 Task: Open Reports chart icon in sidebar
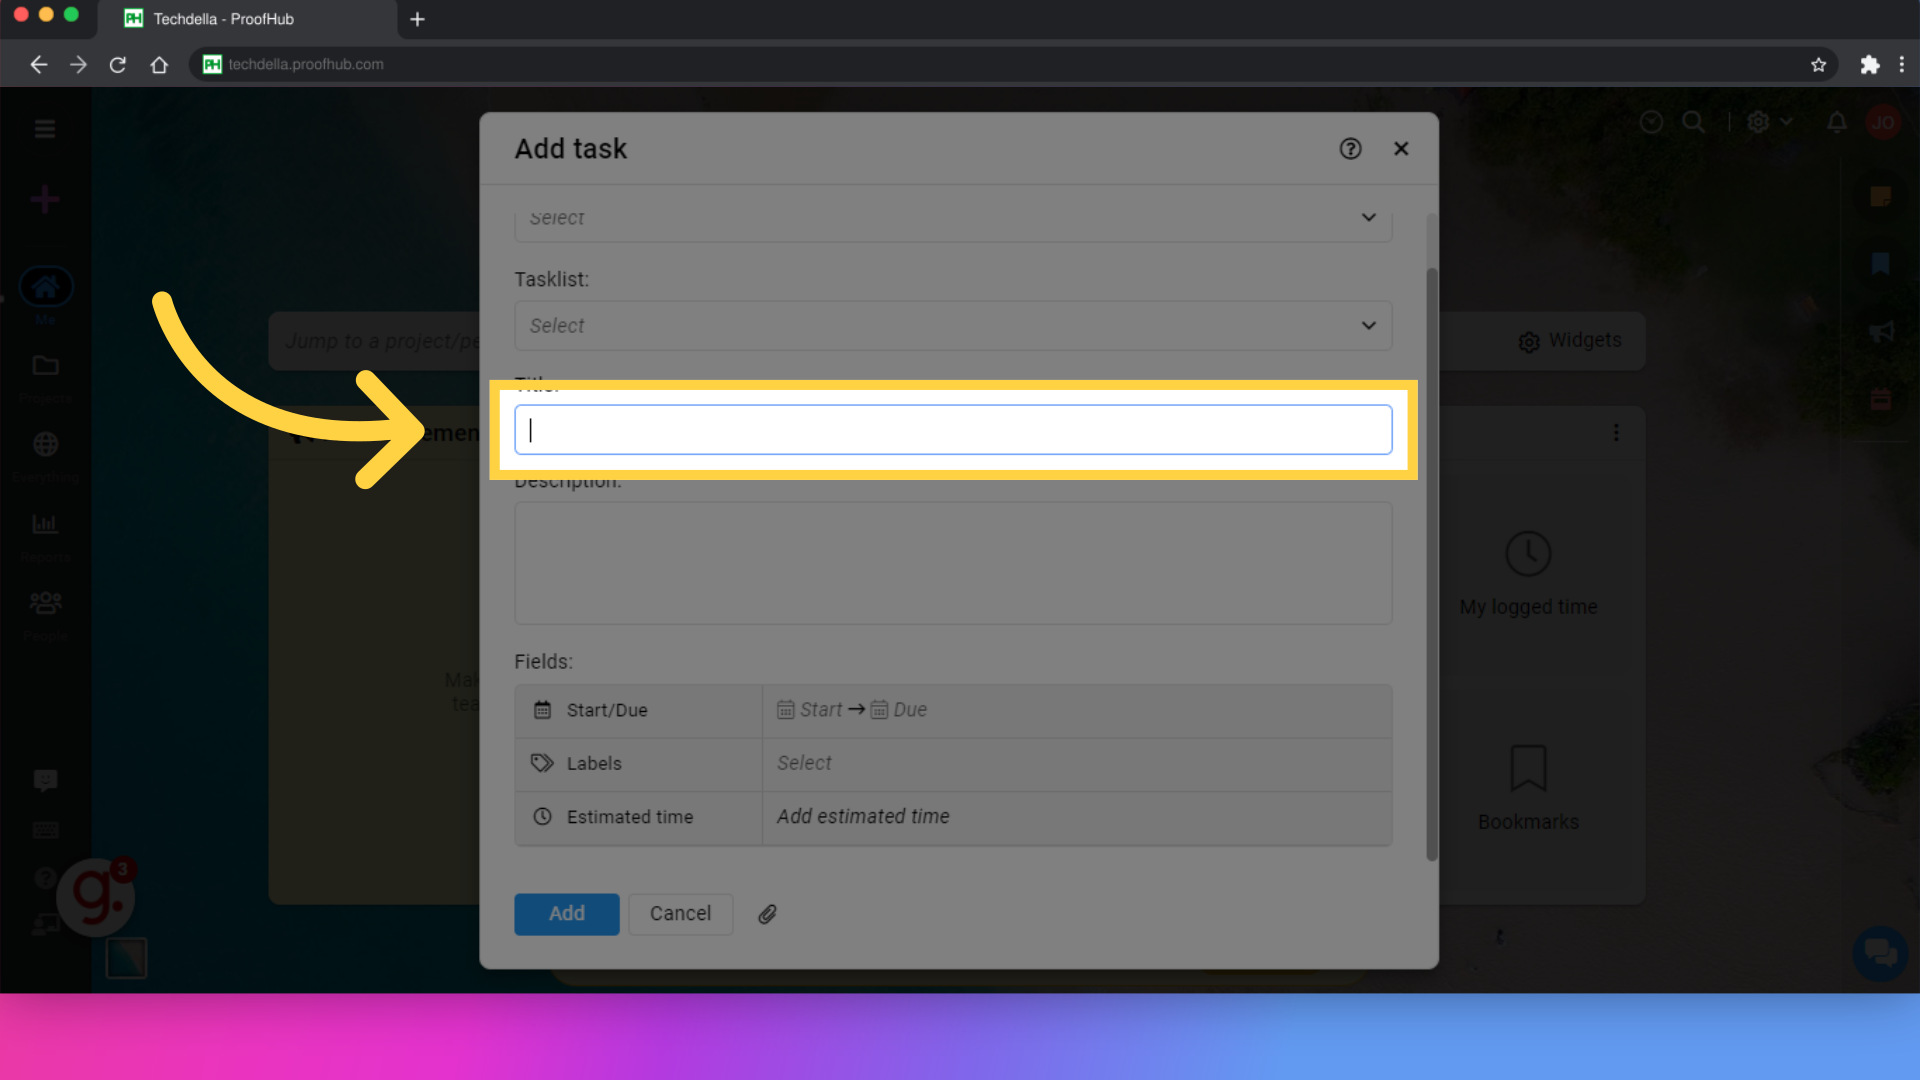45,523
